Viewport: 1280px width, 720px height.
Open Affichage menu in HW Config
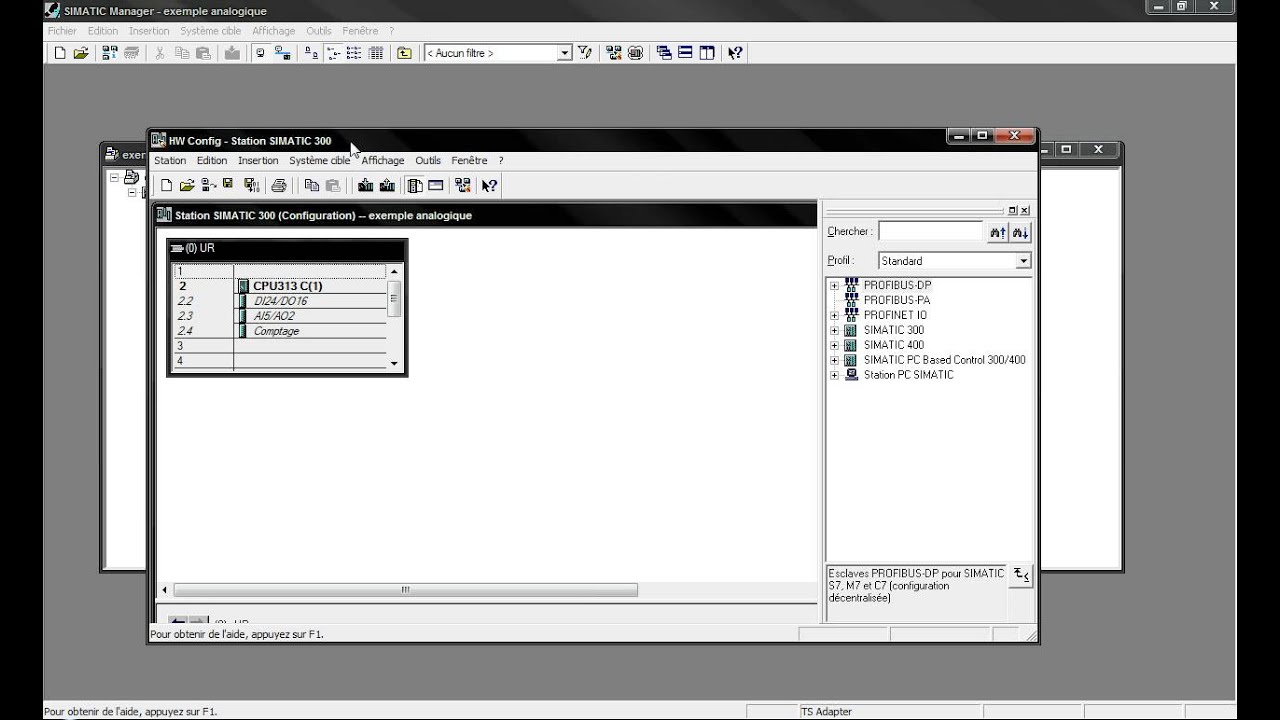click(x=383, y=160)
